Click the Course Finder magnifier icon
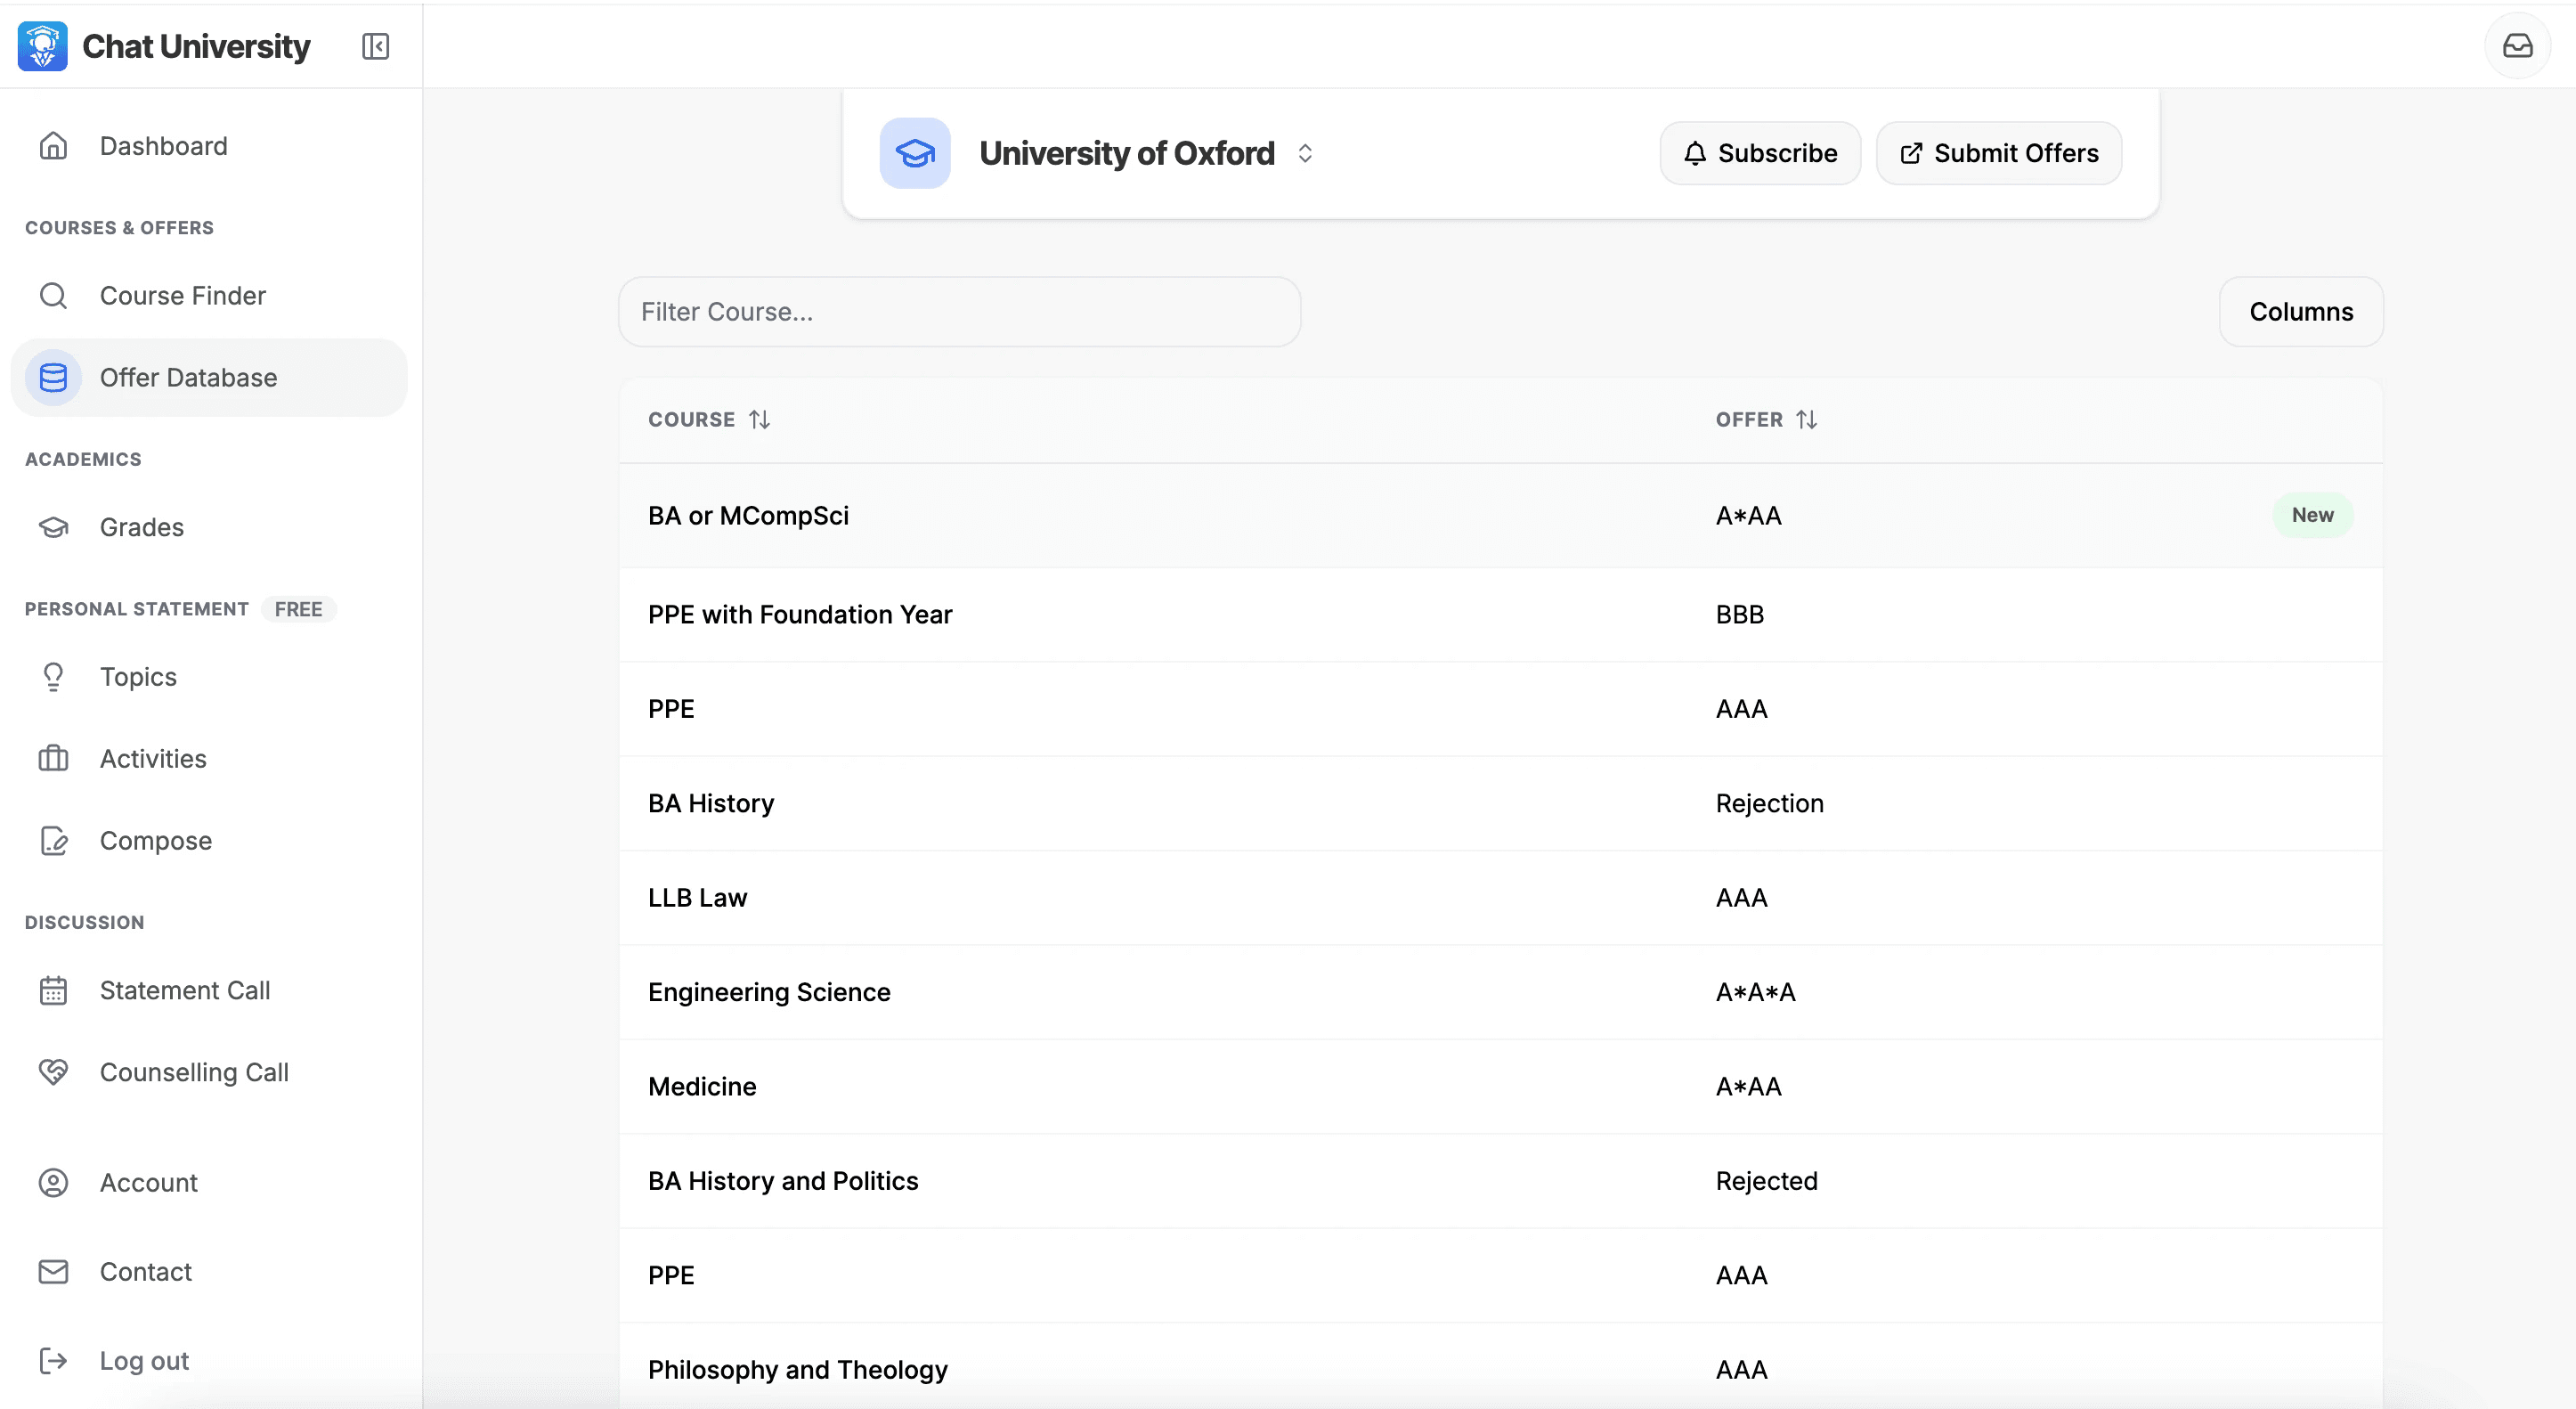Image resolution: width=2576 pixels, height=1409 pixels. click(53, 296)
